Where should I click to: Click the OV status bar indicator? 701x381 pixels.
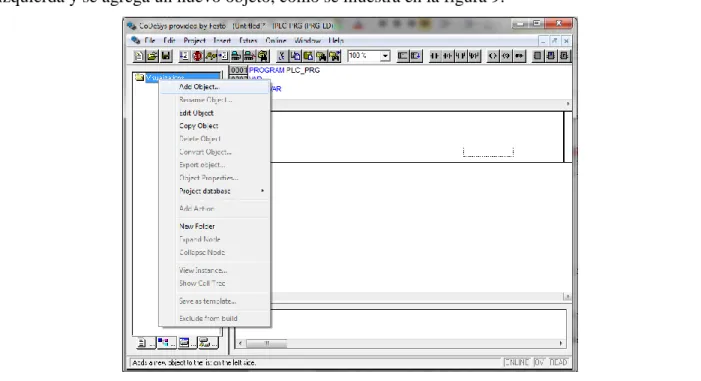coord(540,362)
